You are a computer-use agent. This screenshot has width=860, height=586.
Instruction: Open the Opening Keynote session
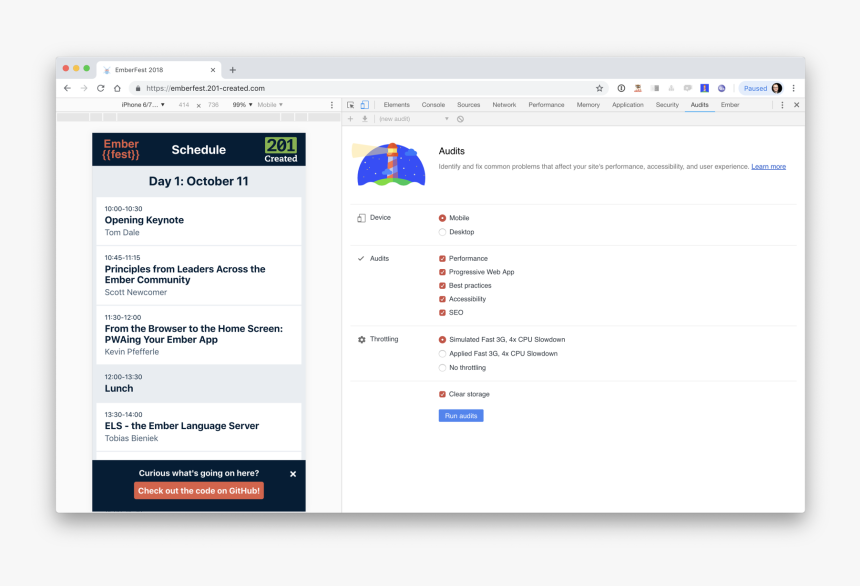coord(199,221)
